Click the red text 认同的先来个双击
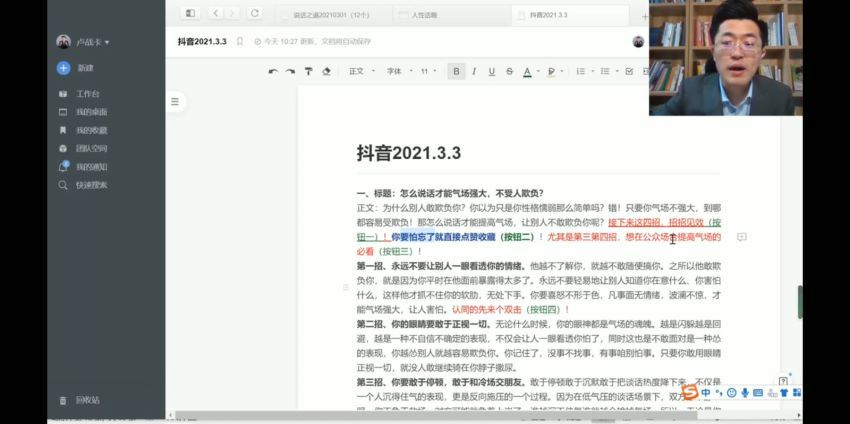 [x=487, y=310]
